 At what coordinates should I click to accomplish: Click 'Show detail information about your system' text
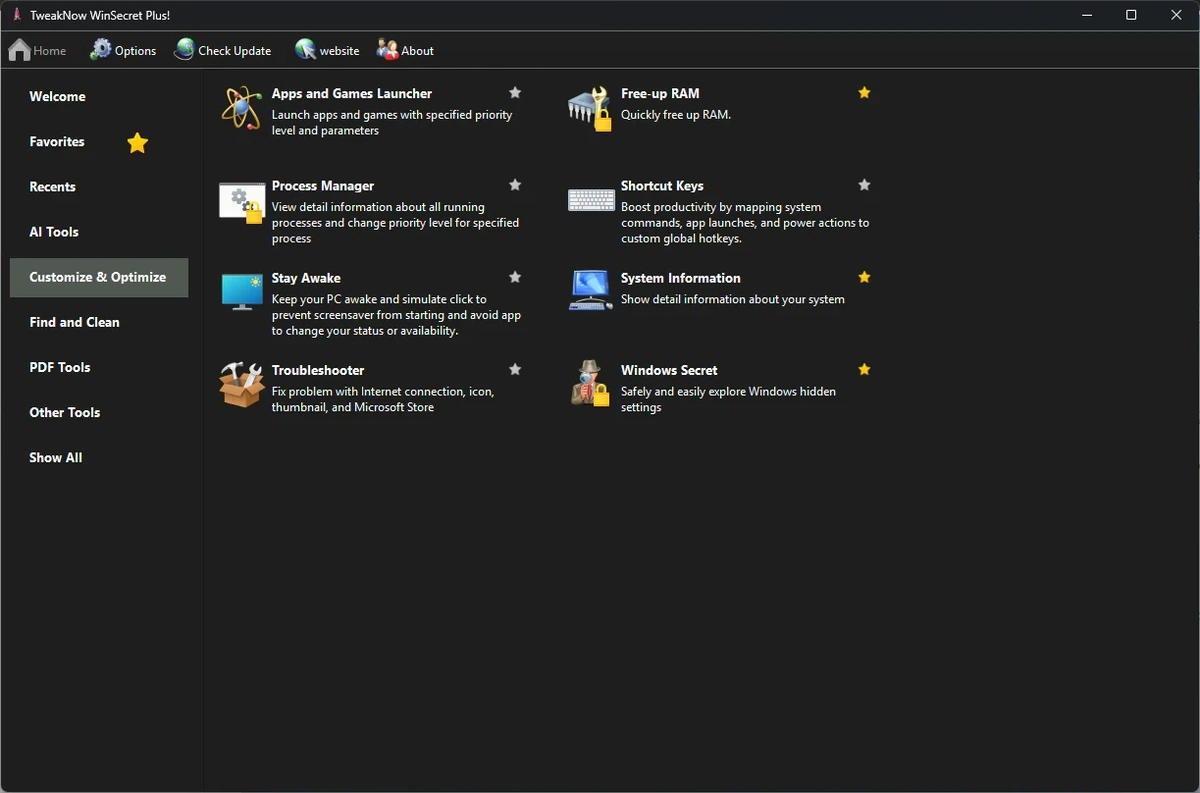coord(733,300)
